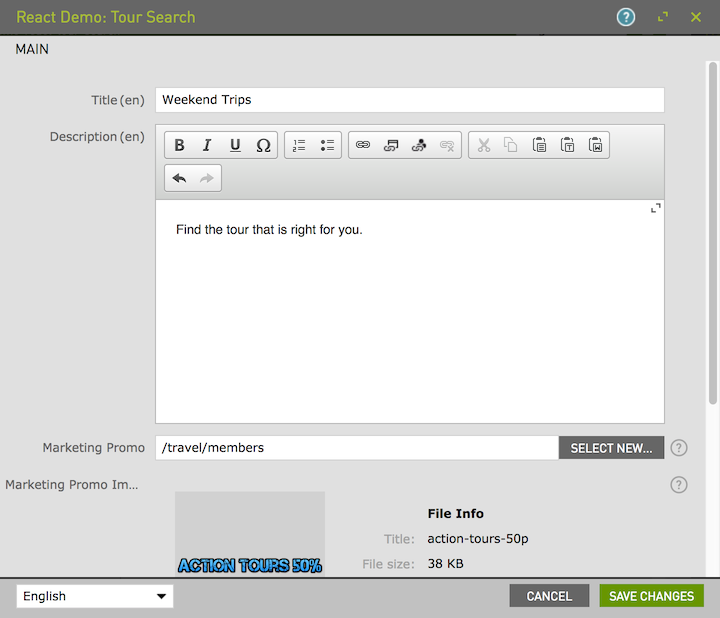The height and width of the screenshot is (618, 720).
Task: Select the Action Tours 50% image thumbnail
Action: pos(250,534)
